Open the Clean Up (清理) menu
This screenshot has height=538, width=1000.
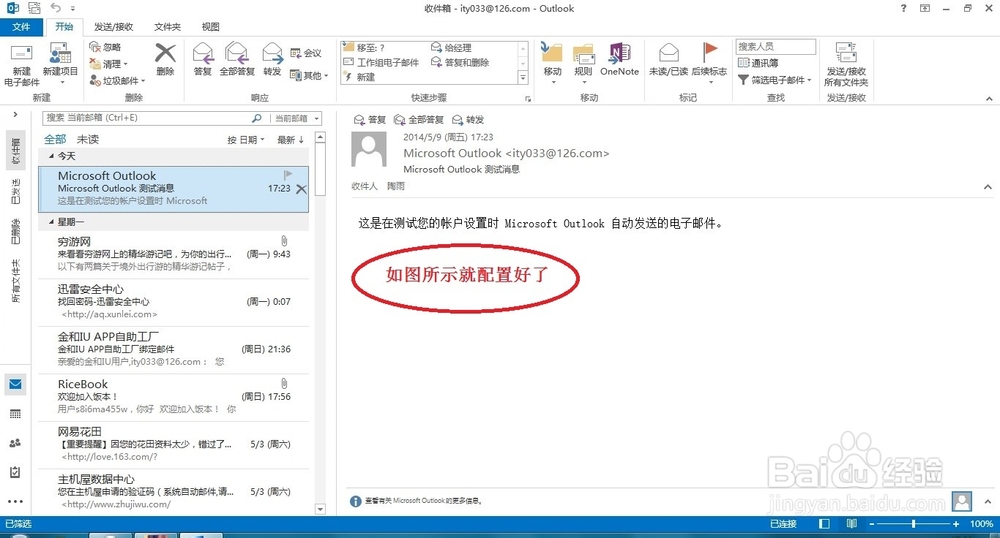click(x=108, y=64)
